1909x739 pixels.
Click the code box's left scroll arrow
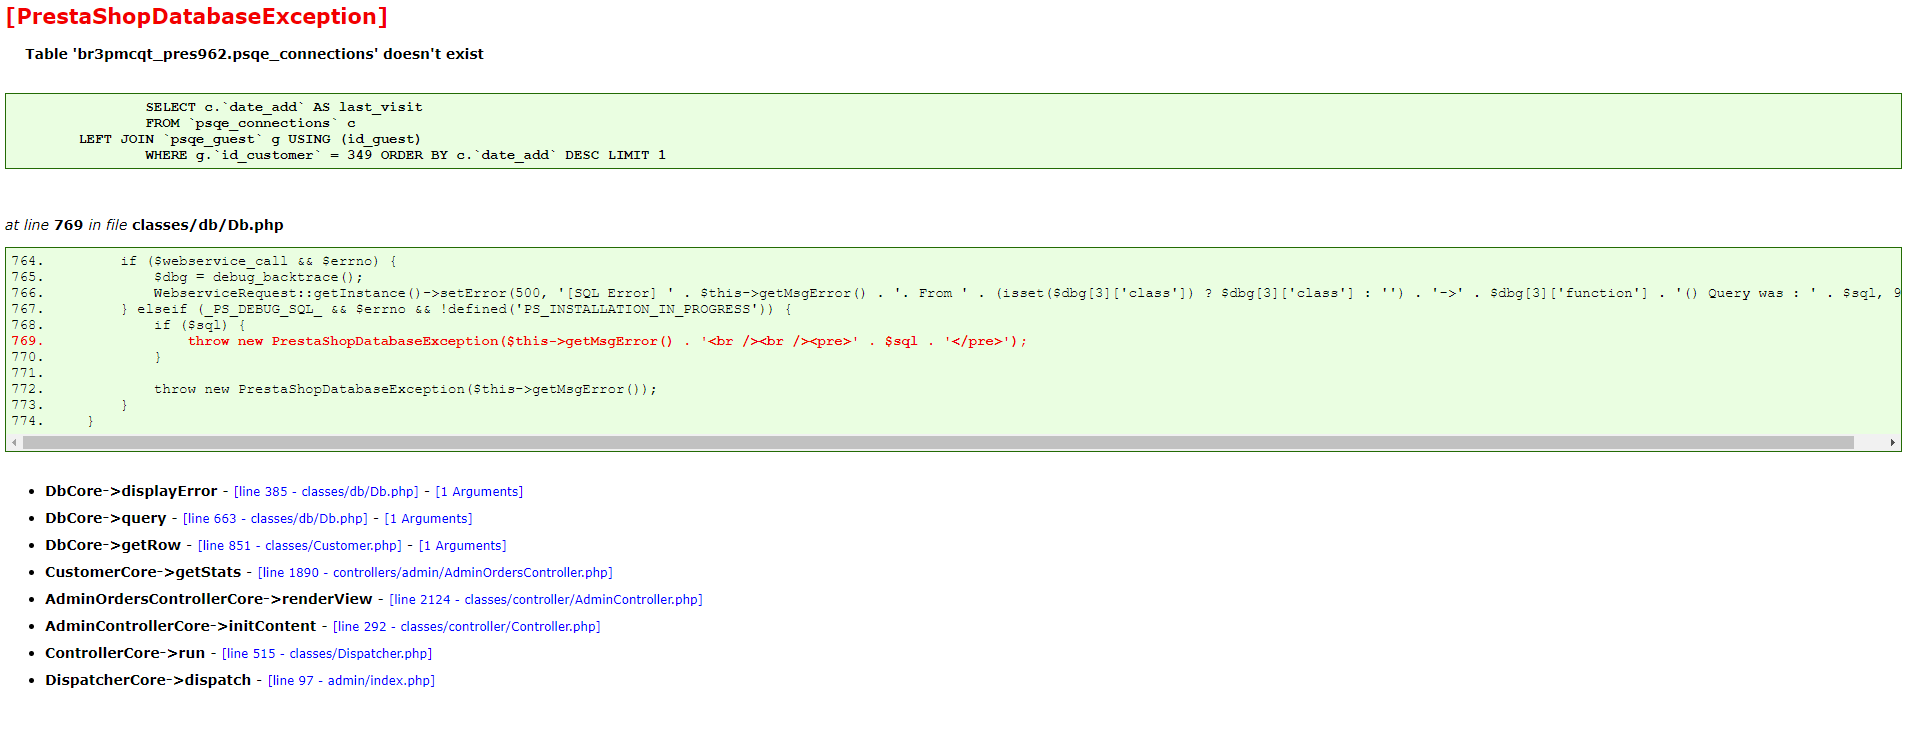[14, 442]
